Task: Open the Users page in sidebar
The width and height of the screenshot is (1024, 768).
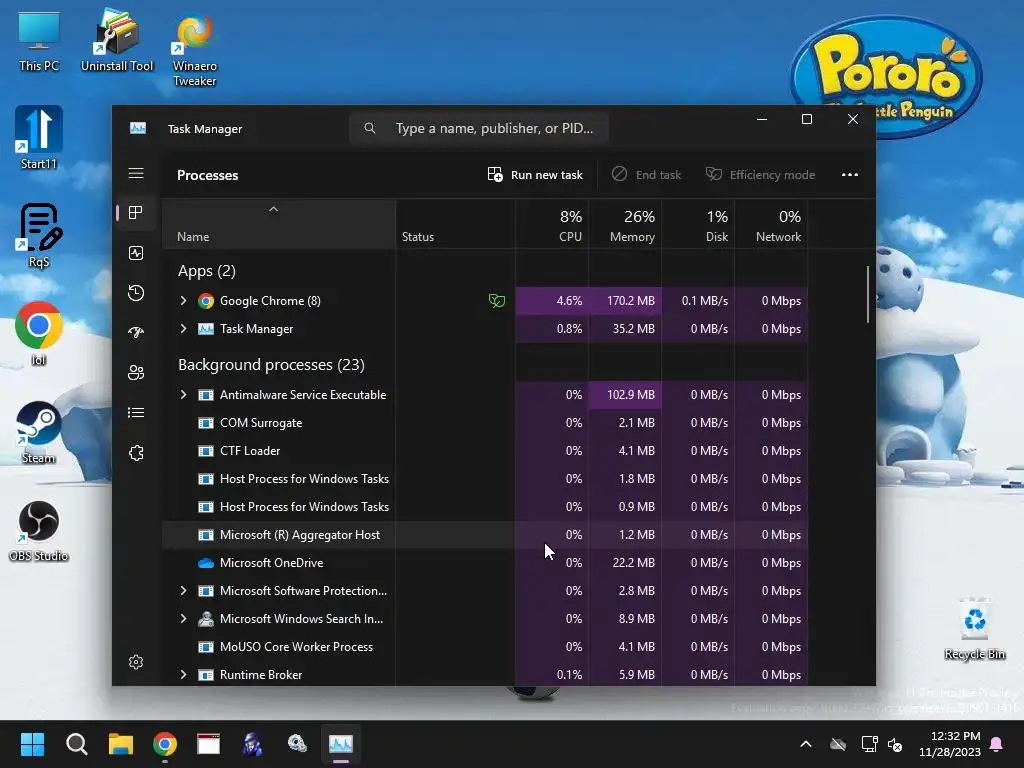Action: pos(136,373)
